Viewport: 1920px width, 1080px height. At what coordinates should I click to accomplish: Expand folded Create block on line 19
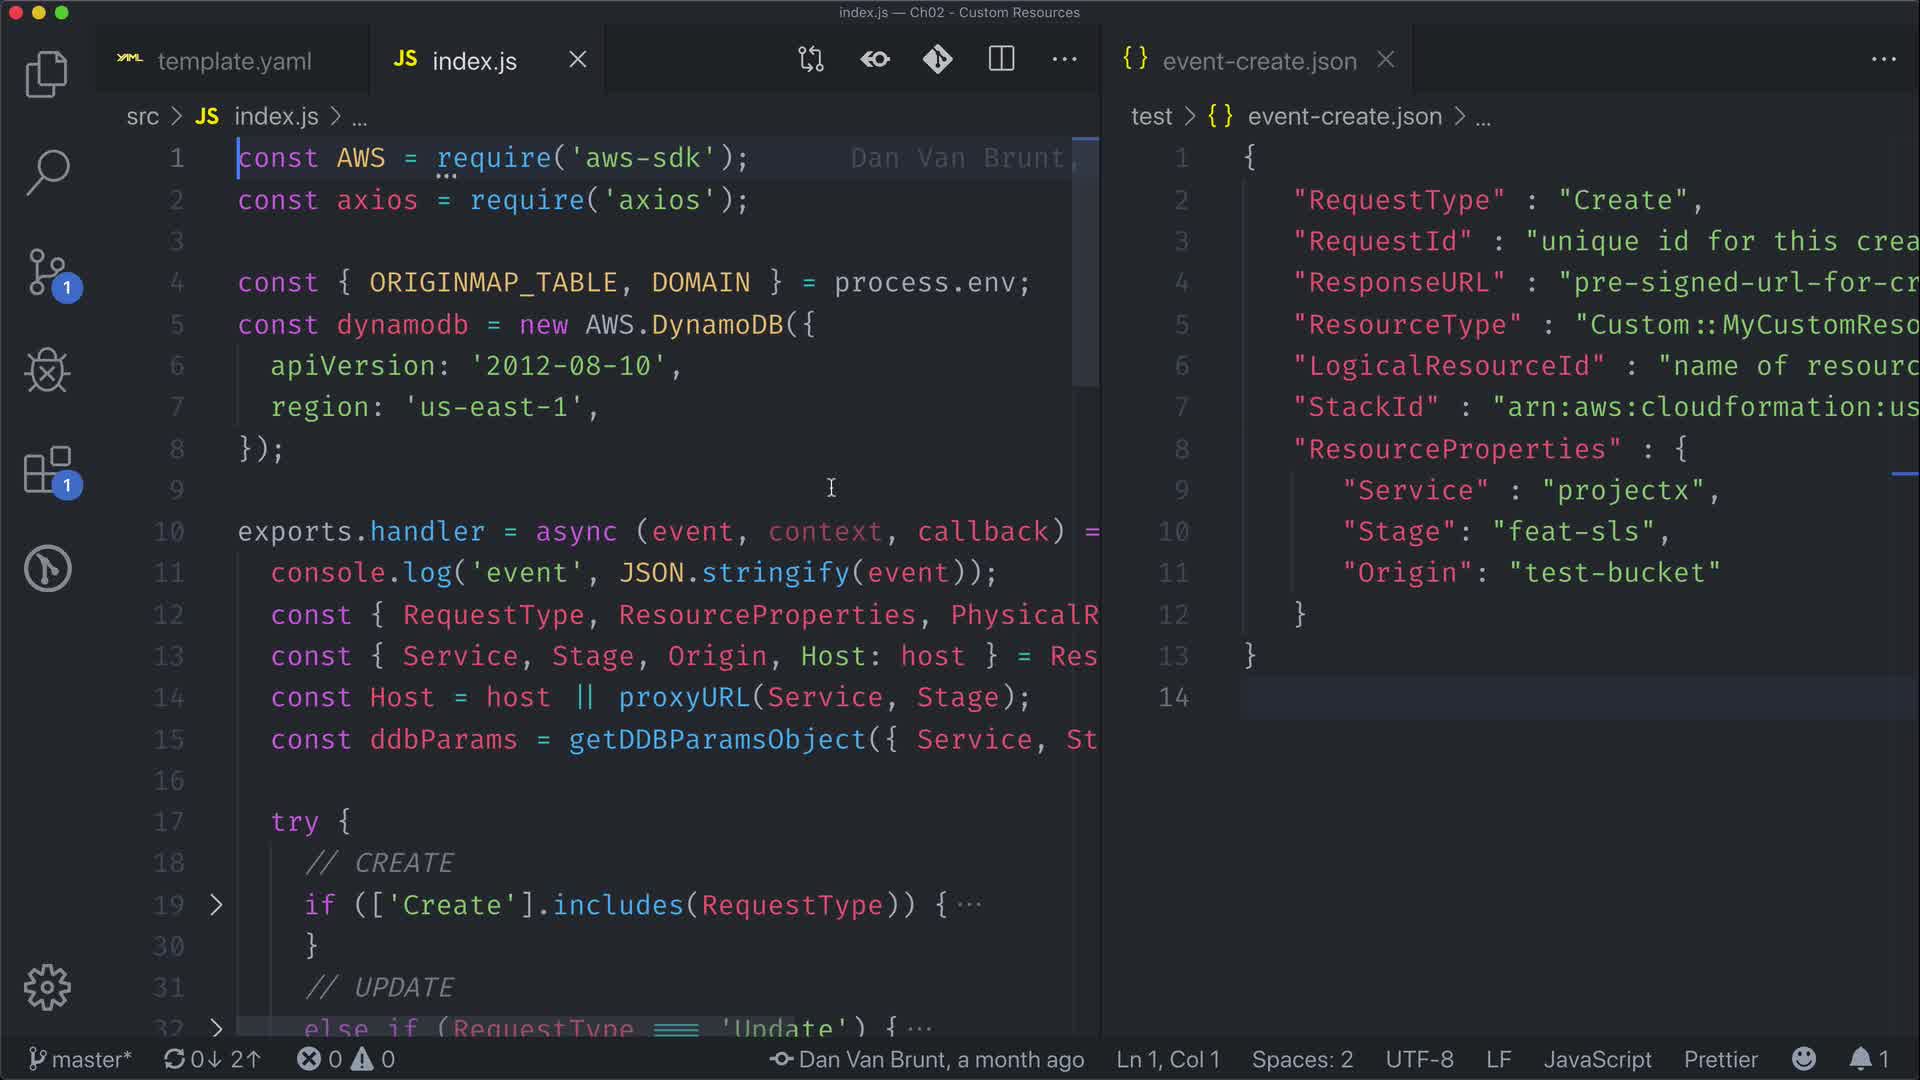pyautogui.click(x=216, y=905)
